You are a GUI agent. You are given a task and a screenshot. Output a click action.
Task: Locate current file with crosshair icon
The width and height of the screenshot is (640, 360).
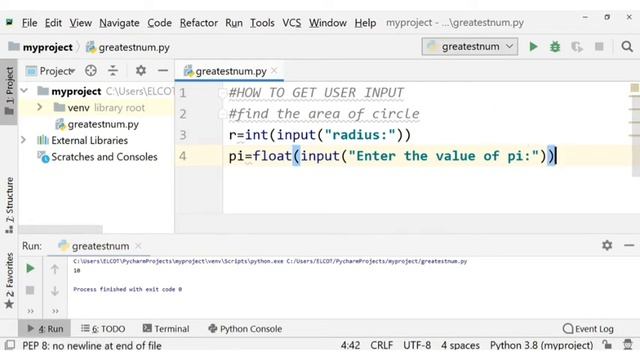(x=91, y=71)
